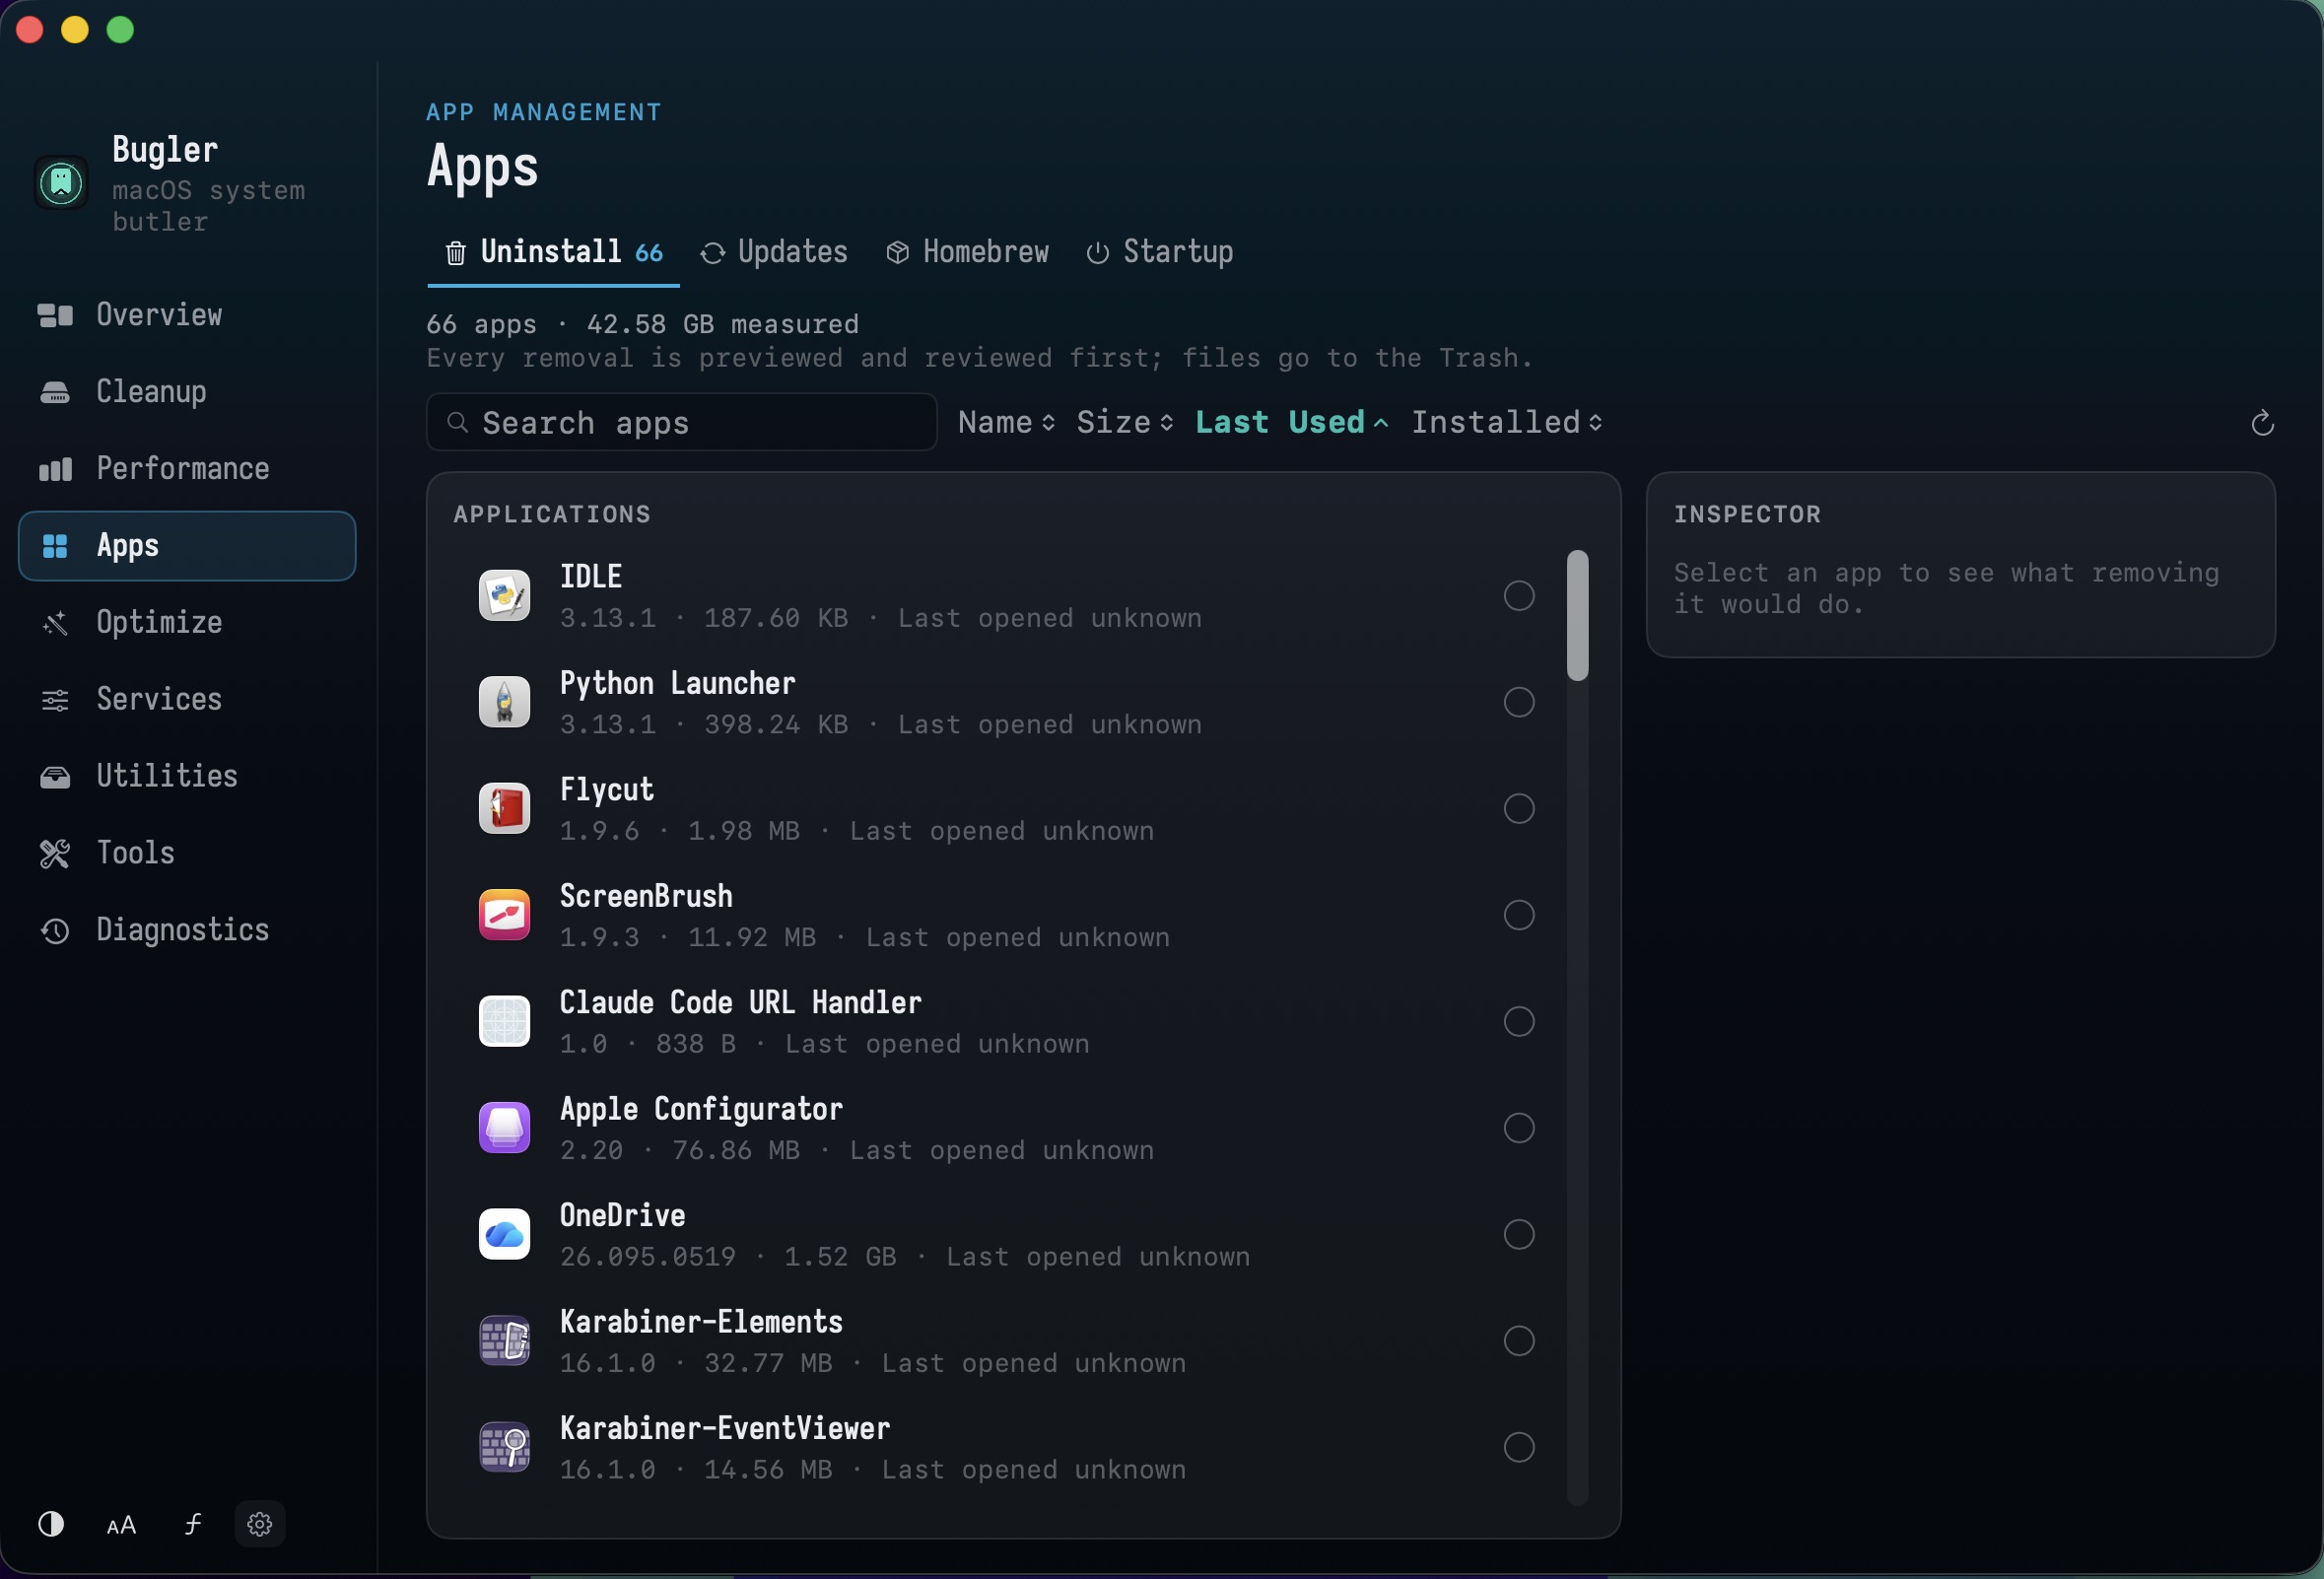Click the Bugler app logo icon
The height and width of the screenshot is (1579, 2324).
[61, 183]
